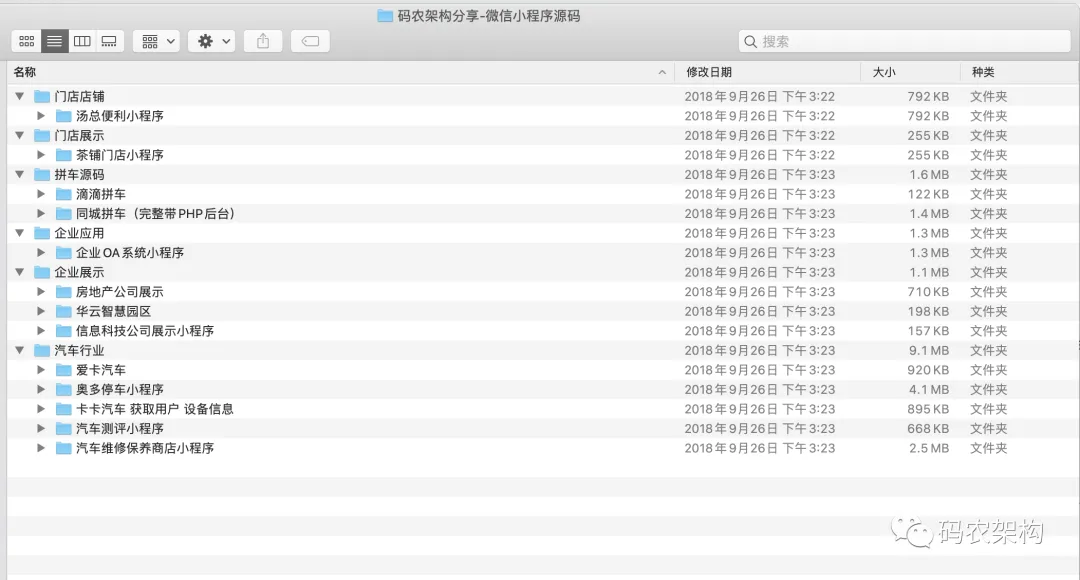Select the 拼车源码 folder icon

click(x=42, y=174)
